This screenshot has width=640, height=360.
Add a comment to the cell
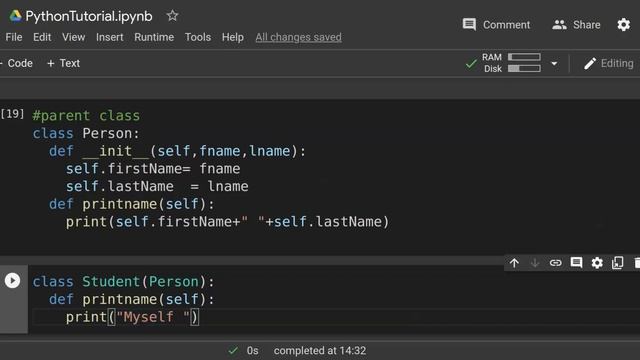(576, 262)
